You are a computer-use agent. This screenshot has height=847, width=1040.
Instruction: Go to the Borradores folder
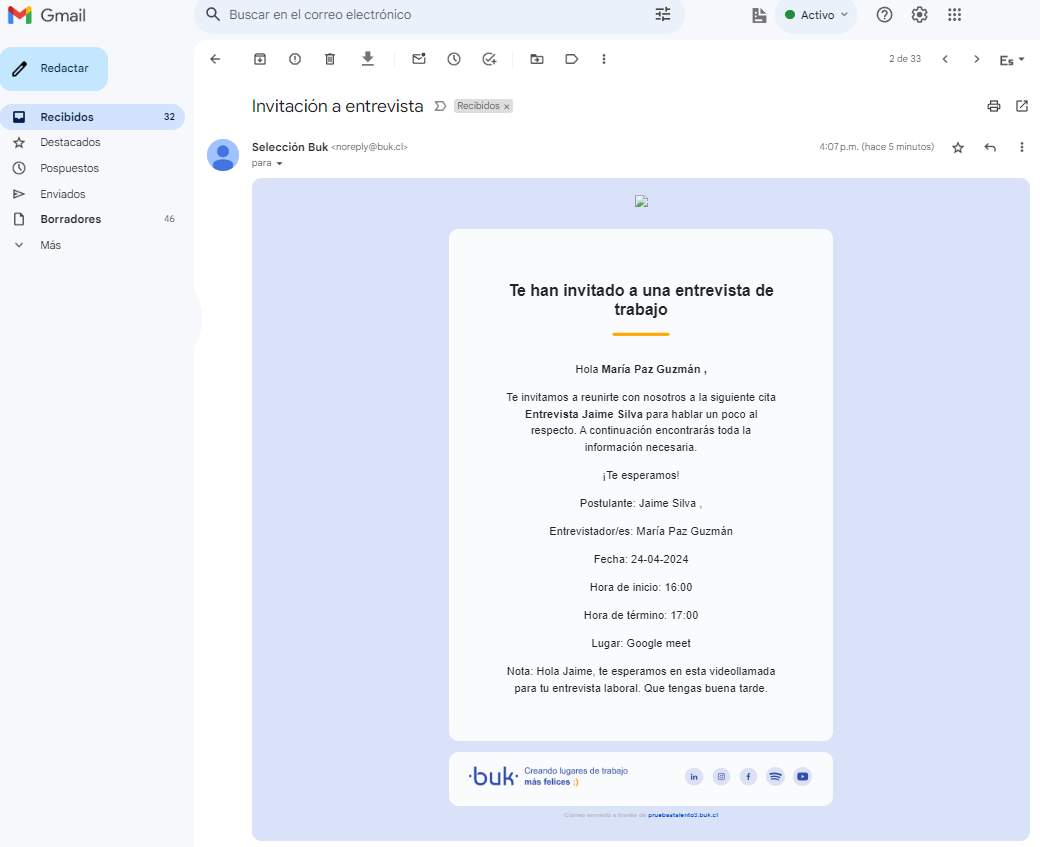click(x=70, y=219)
